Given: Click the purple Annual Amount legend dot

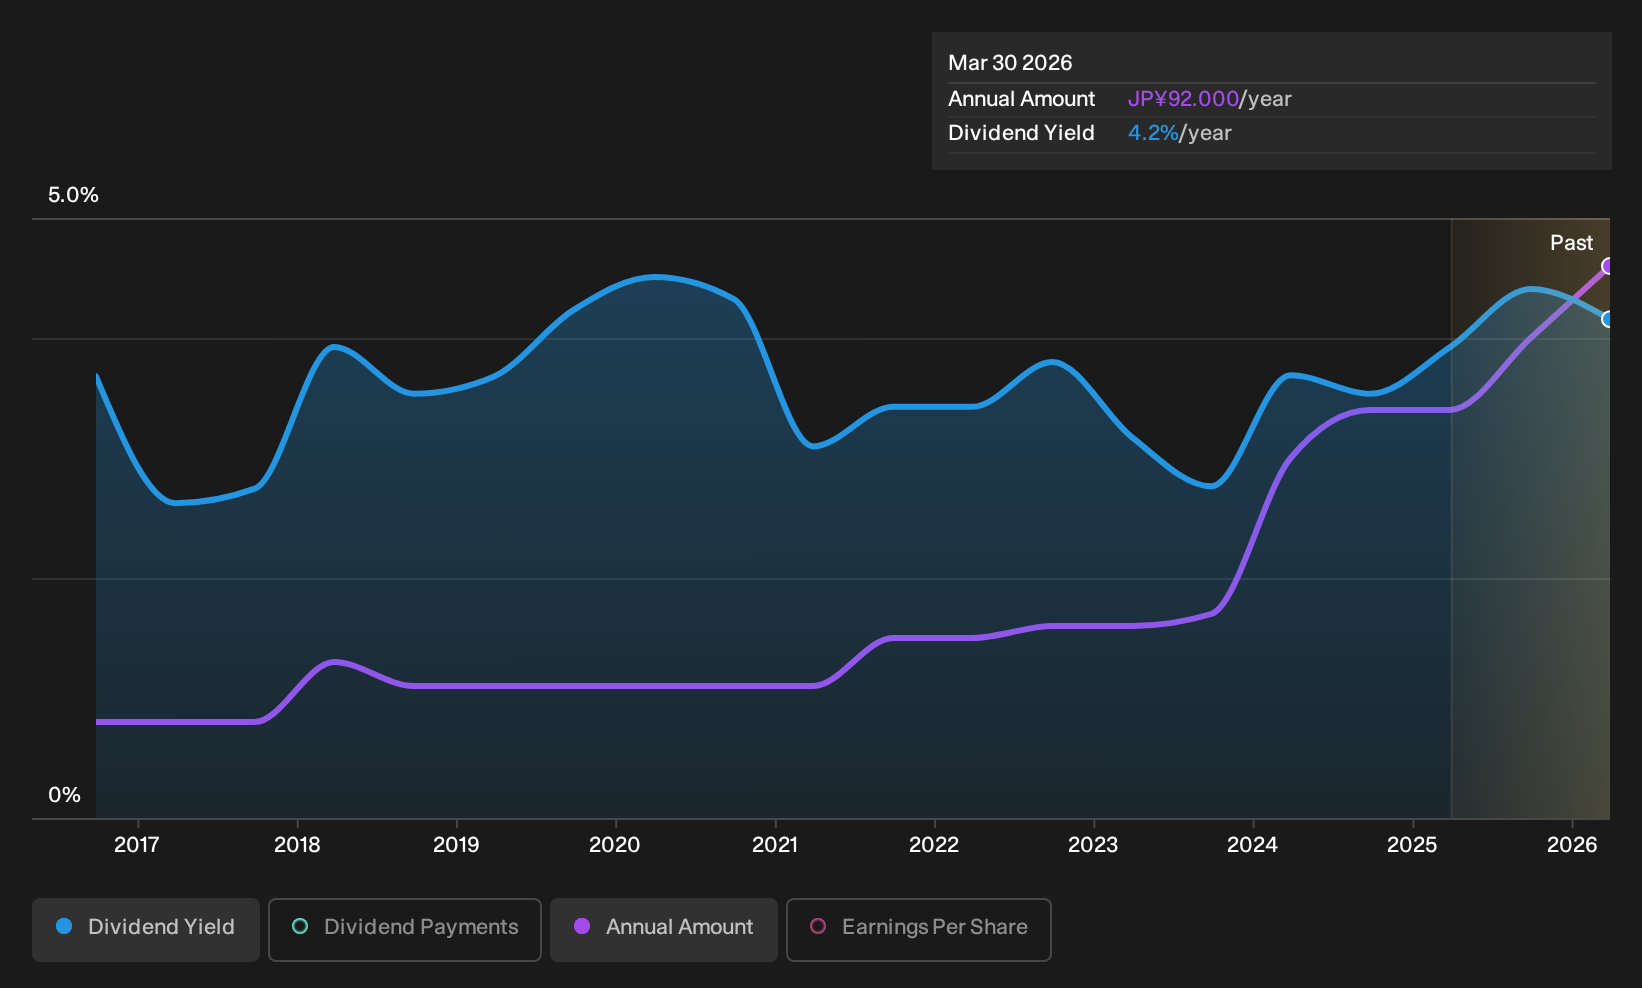Looking at the screenshot, I should click(582, 926).
